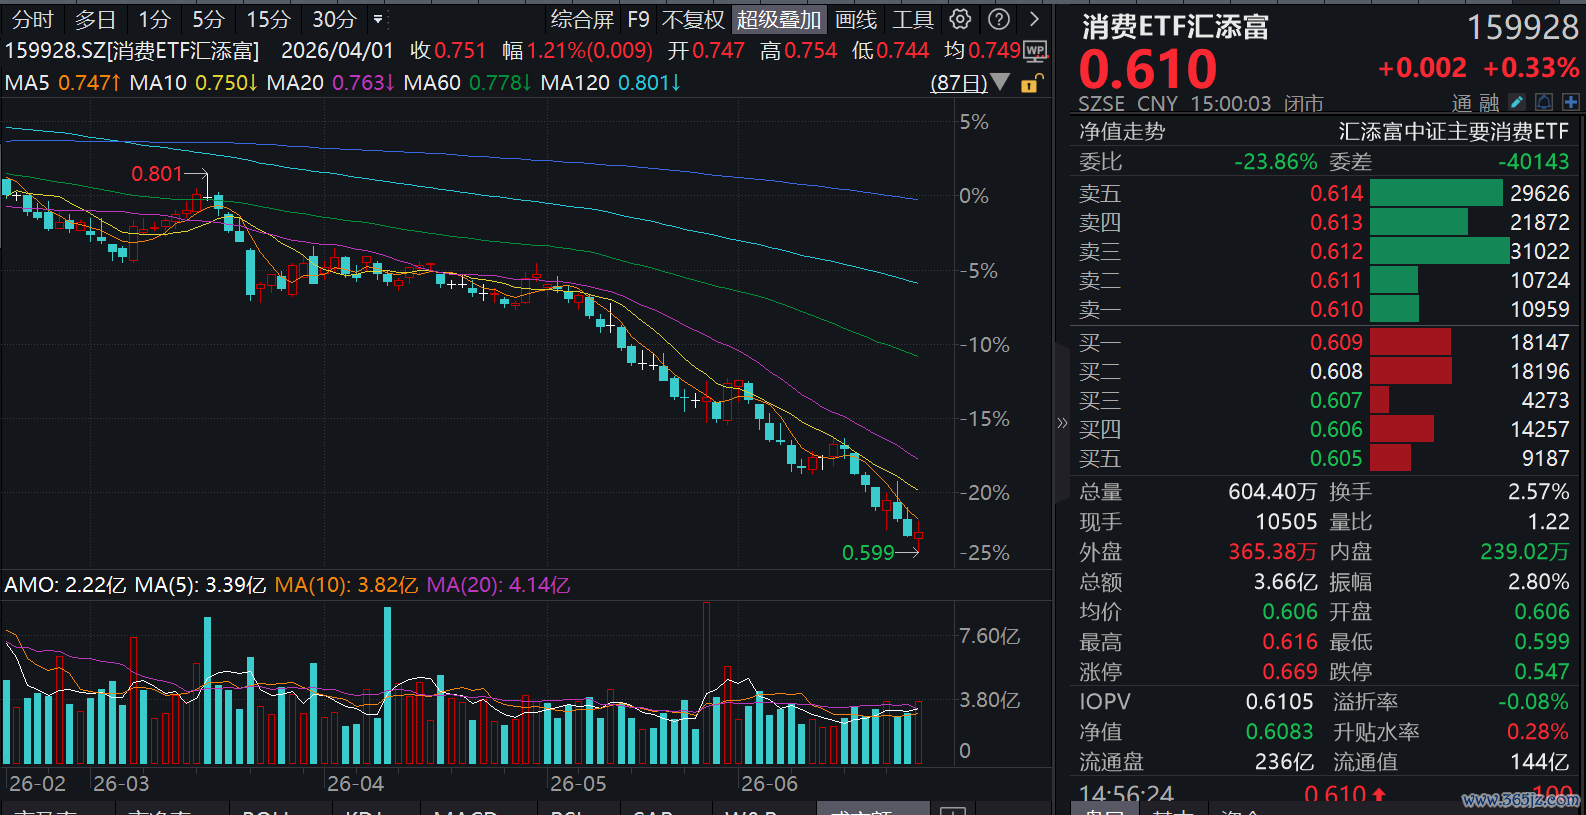Screen dimensions: 1586x815
Task: Click the 159928.SZ[消费ETF汇添富] chart title
Action: click(x=132, y=50)
